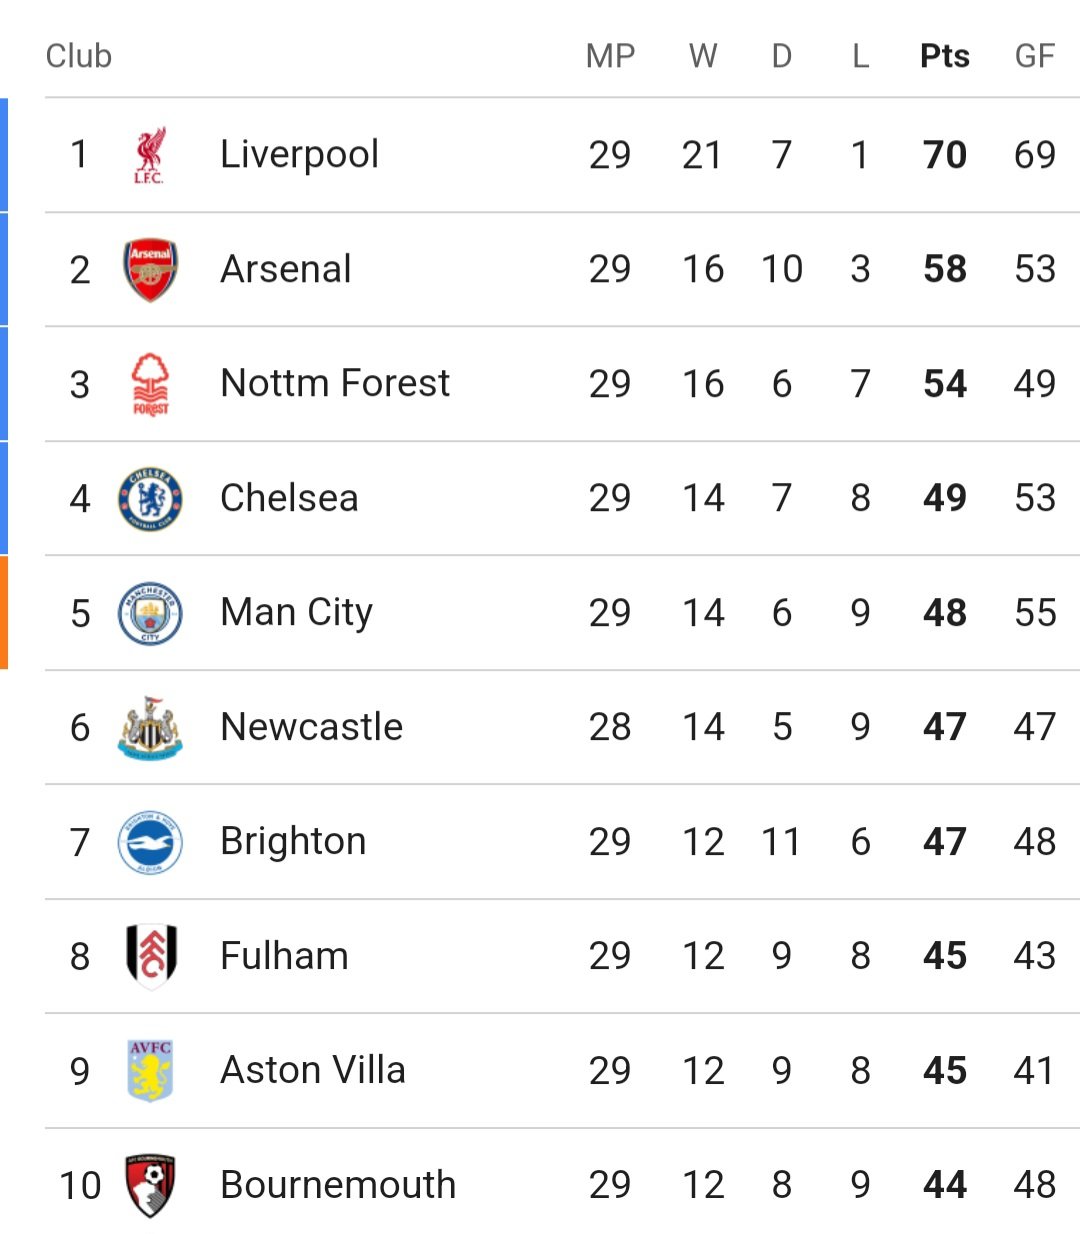1080x1234 pixels.
Task: Click the blue qualification bar beside Liverpool
Action: [4, 155]
